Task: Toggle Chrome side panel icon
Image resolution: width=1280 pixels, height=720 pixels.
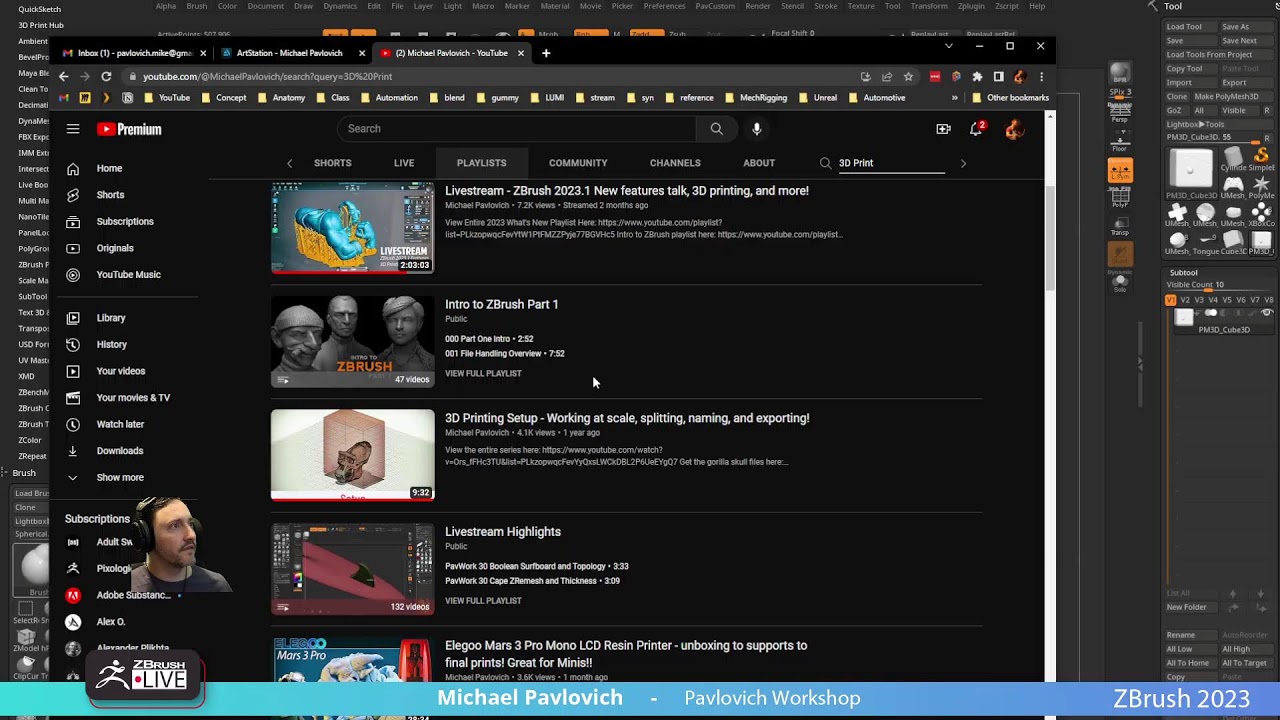Action: click(998, 76)
